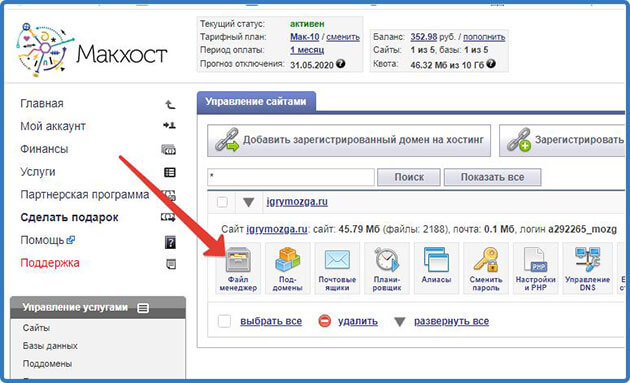Viewport: 630px width, 383px height.
Task: Click the логин a292265_mozg text
Action: [x=568, y=229]
